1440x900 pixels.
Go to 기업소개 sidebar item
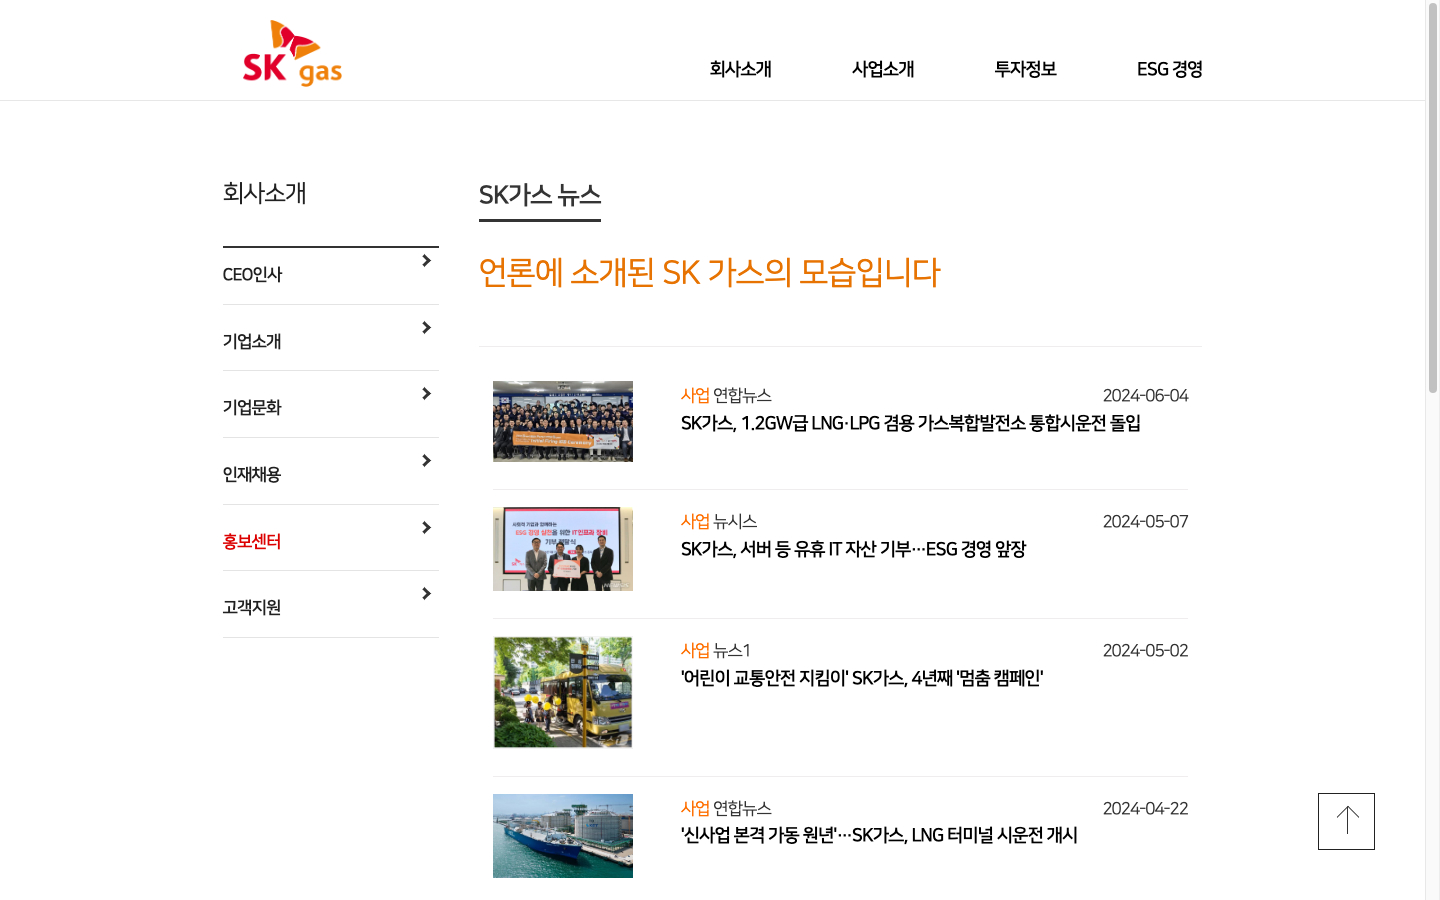coord(252,342)
